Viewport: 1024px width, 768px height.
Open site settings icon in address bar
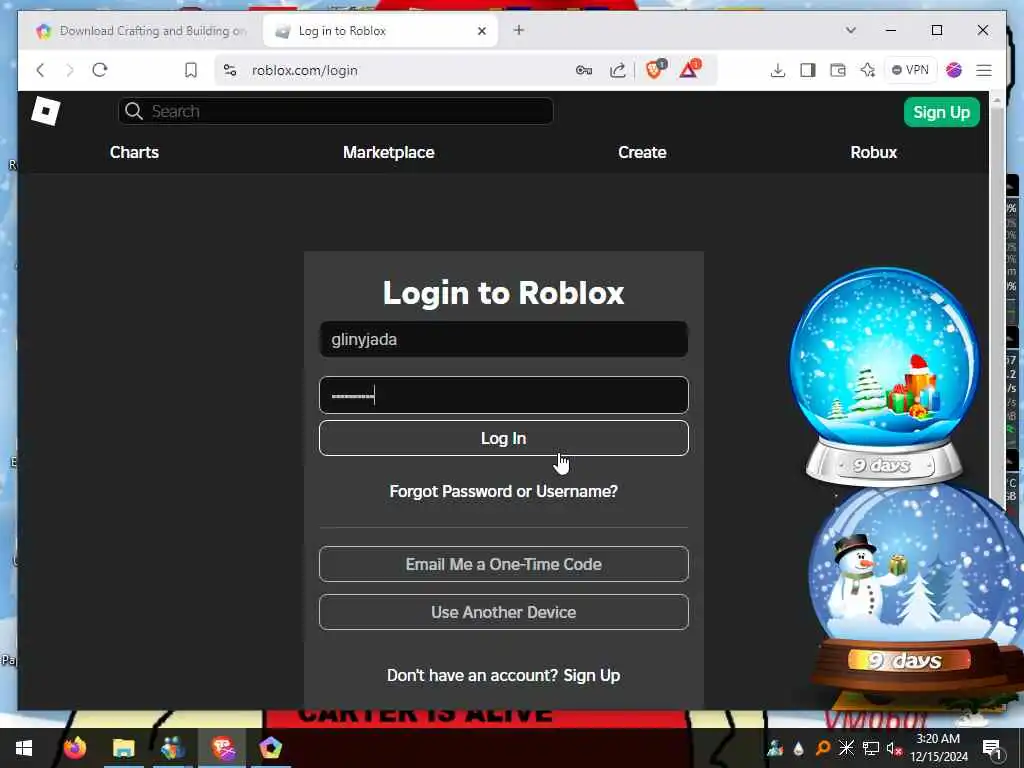tap(230, 70)
